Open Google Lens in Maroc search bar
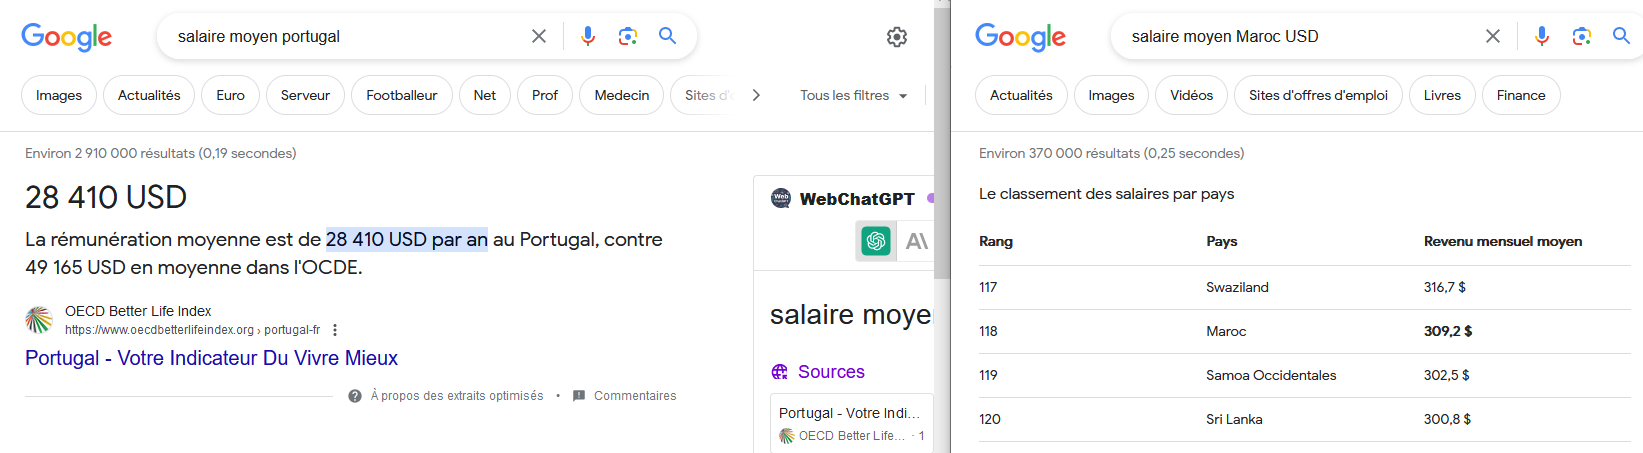The width and height of the screenshot is (1643, 453). [1582, 36]
